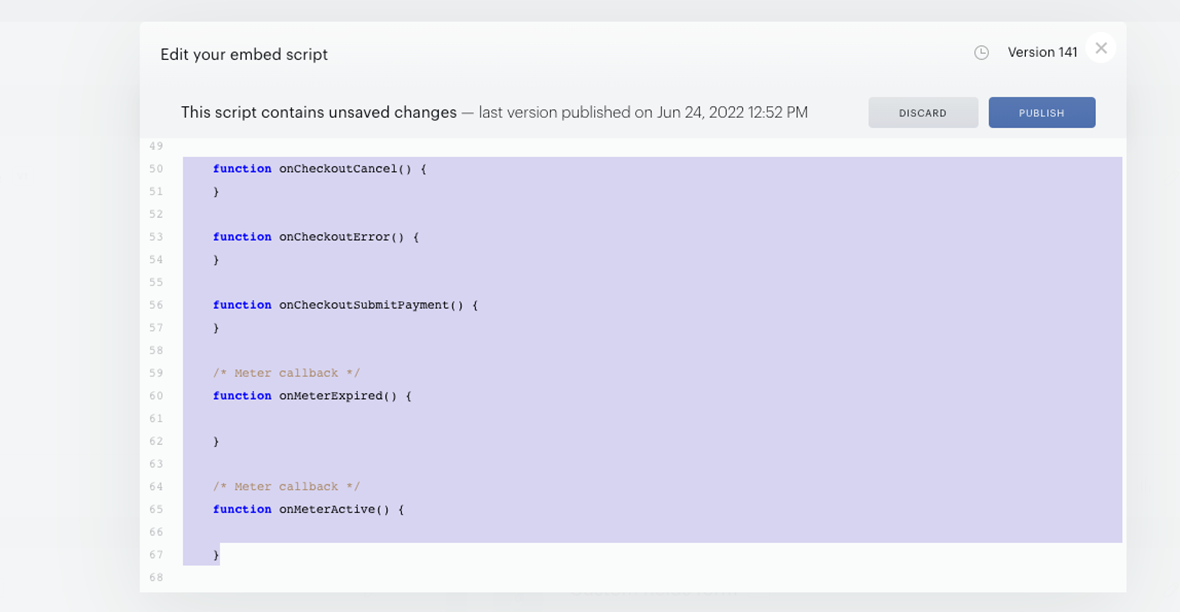
Task: Place cursor on empty line 66
Action: 652,532
